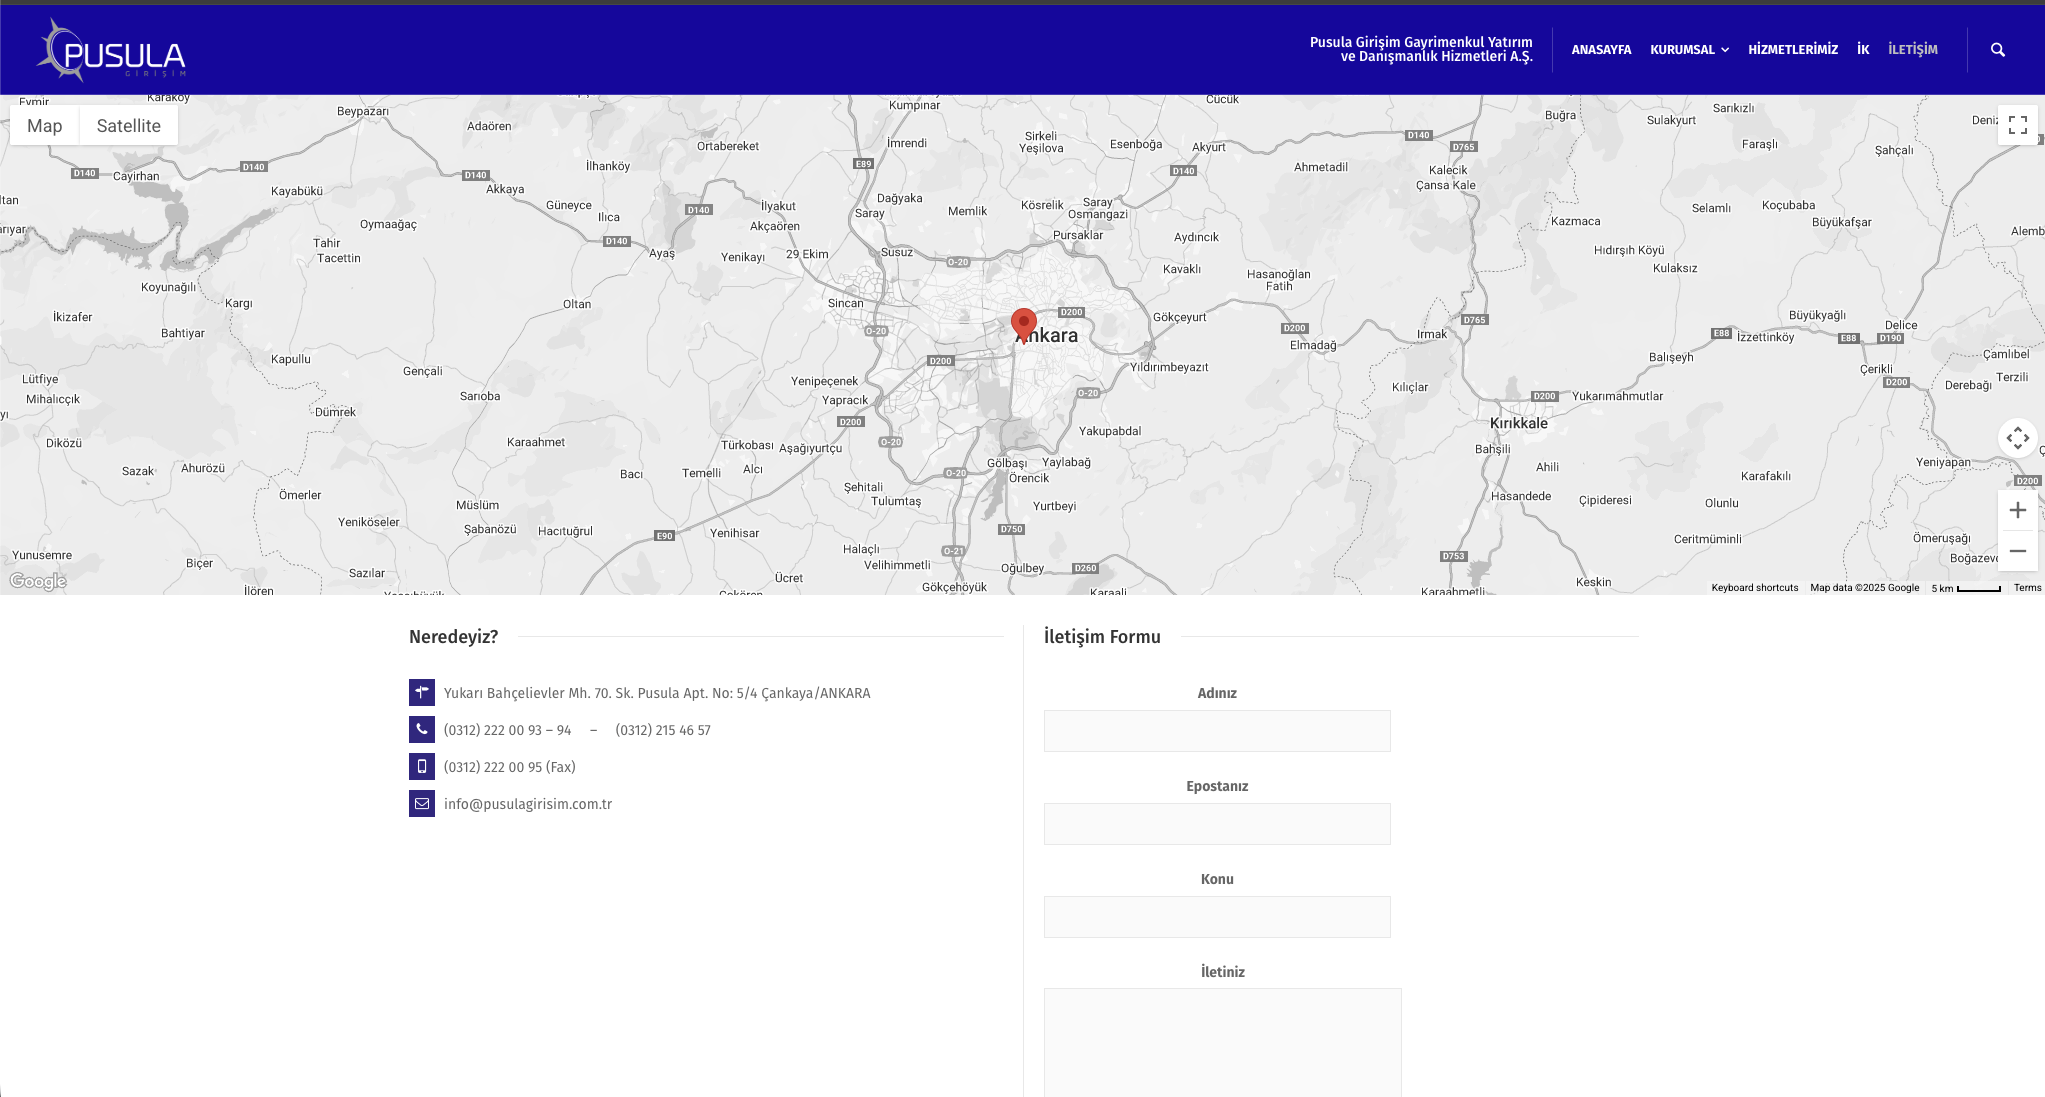Zoom in on the map

(x=2017, y=510)
